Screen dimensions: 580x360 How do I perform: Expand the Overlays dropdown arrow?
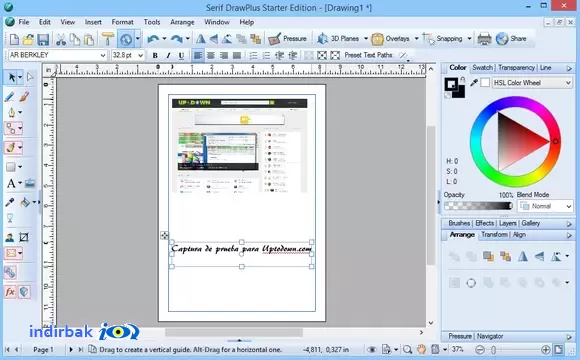417,38
